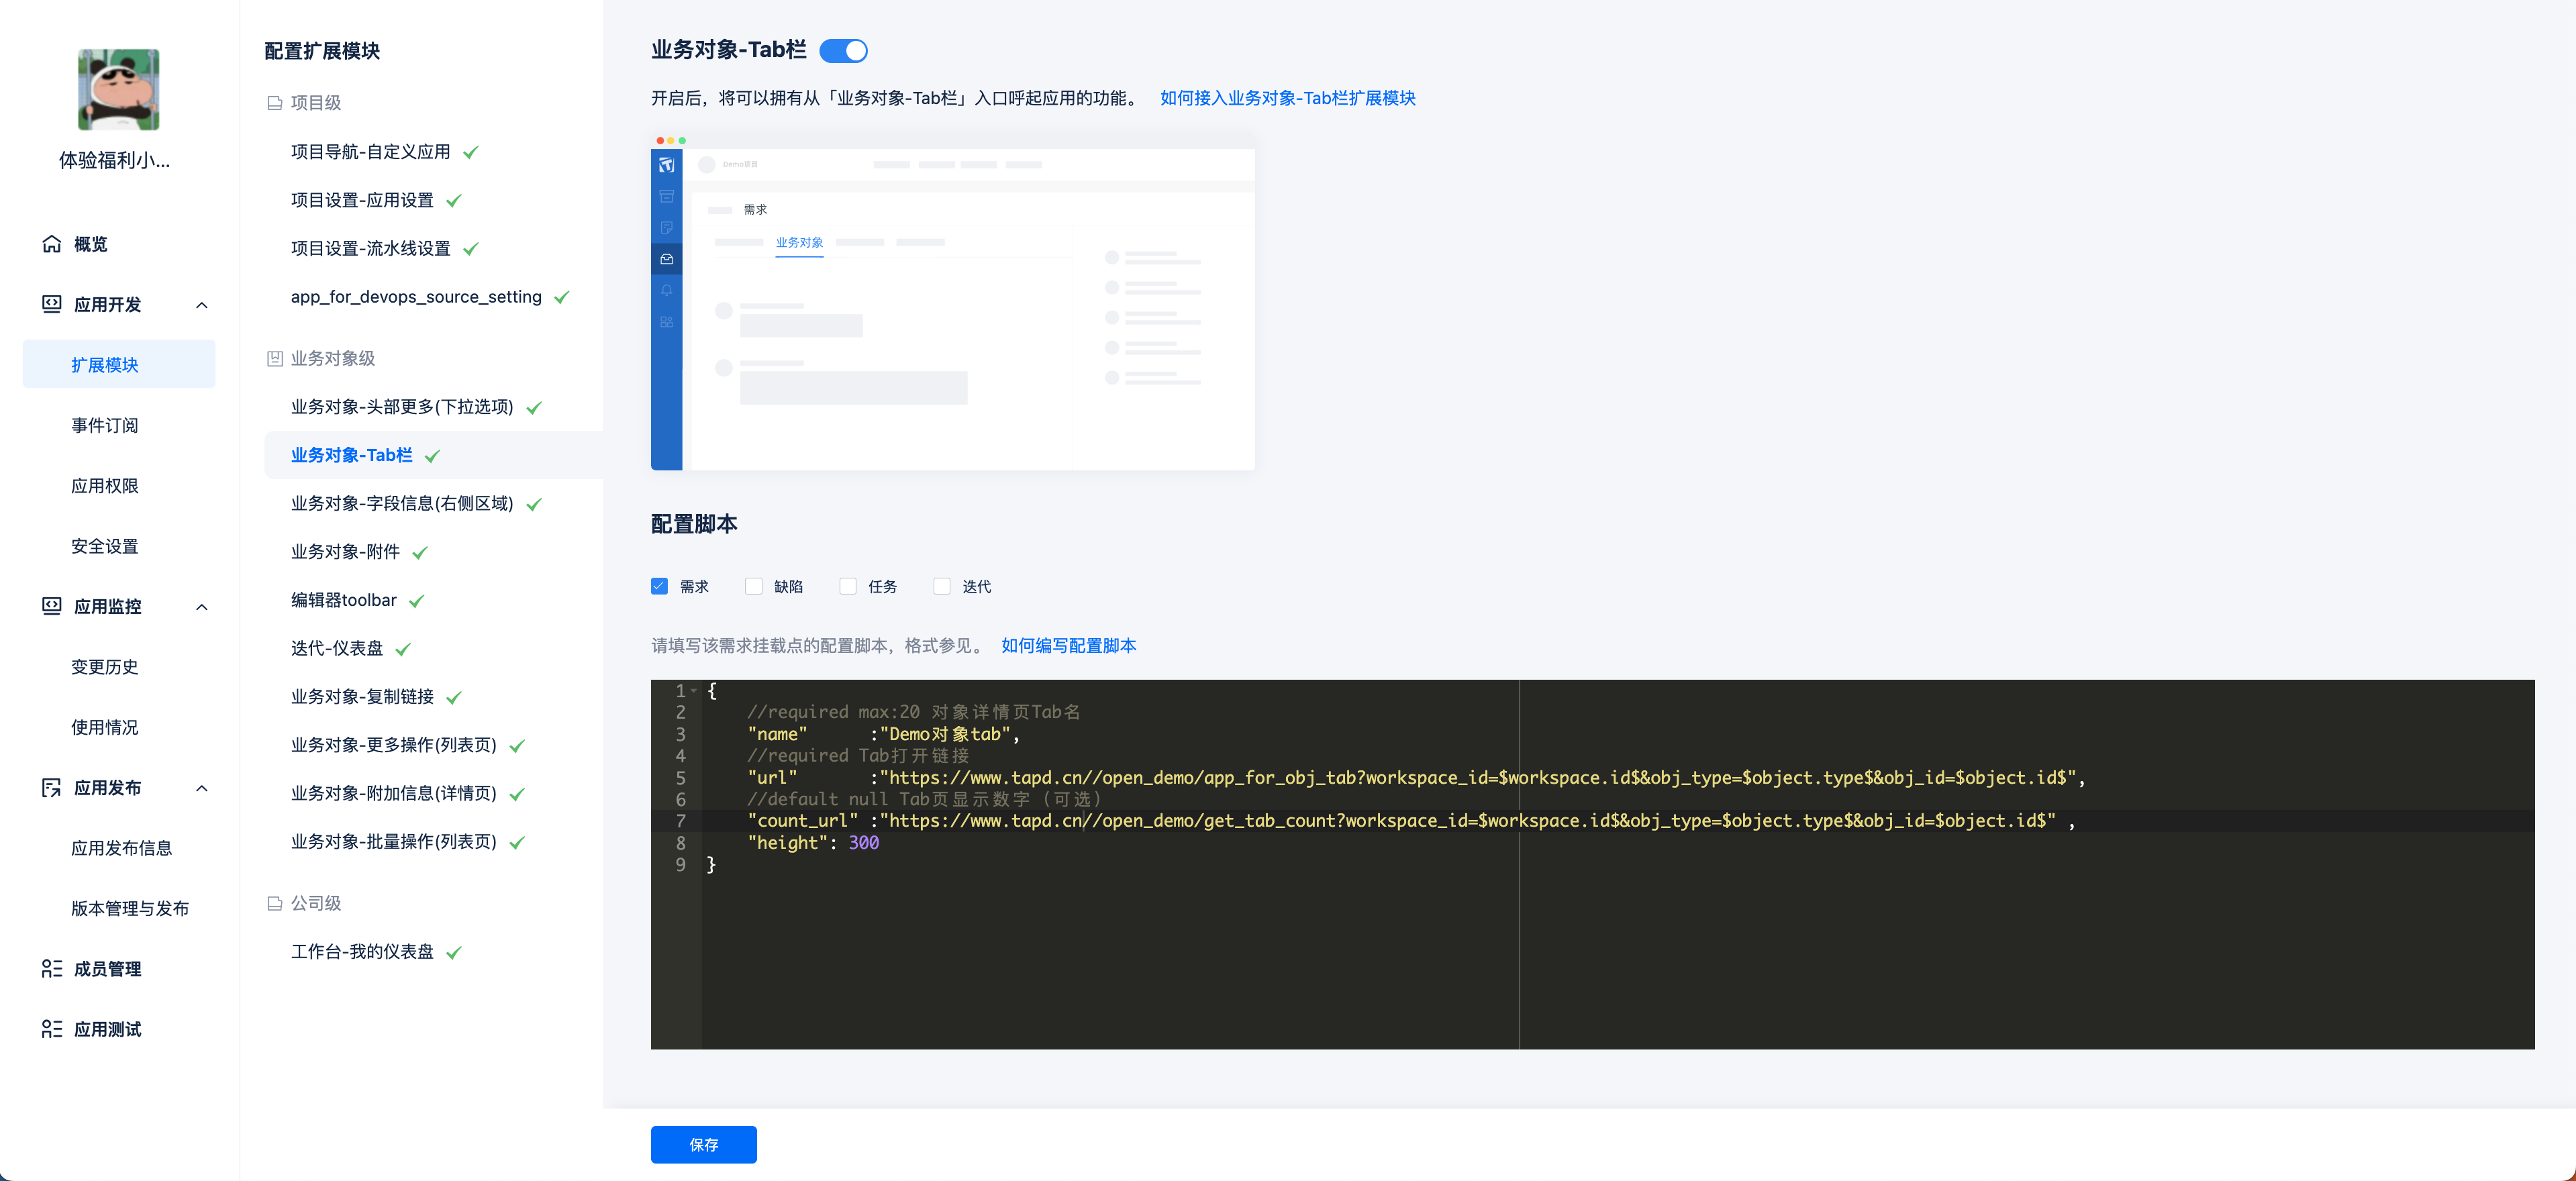Click the 体验福利小... application name

point(115,160)
